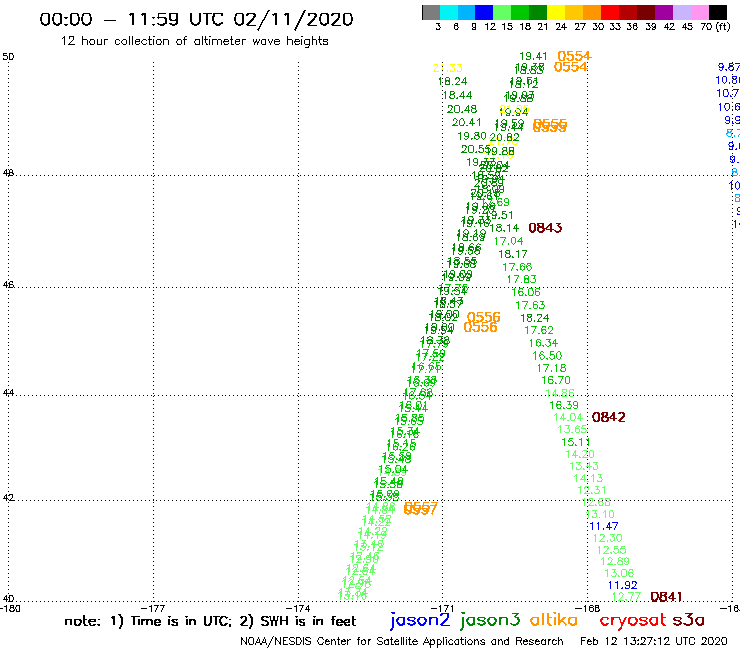Click the 0841 pass time label
Viewport: 740px width, 650px height.
tap(666, 597)
